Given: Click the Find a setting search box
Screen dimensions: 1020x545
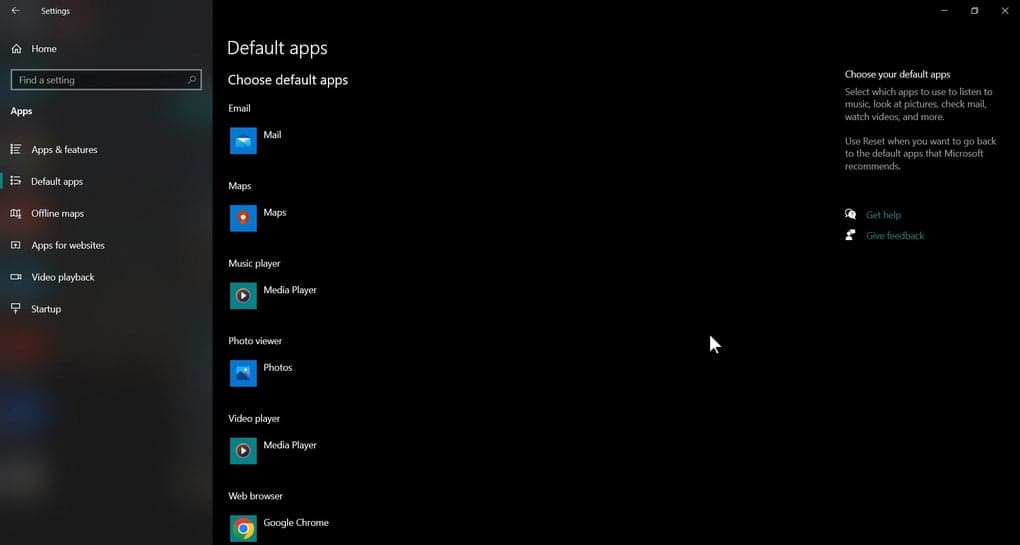Looking at the screenshot, I should 106,80.
